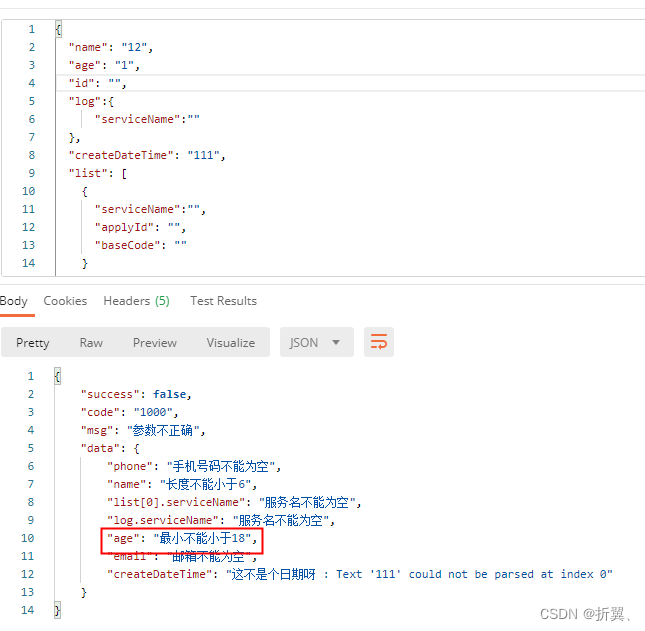Image resolution: width=645 pixels, height=631 pixels.
Task: Toggle the wrap lines icon
Action: [x=378, y=342]
